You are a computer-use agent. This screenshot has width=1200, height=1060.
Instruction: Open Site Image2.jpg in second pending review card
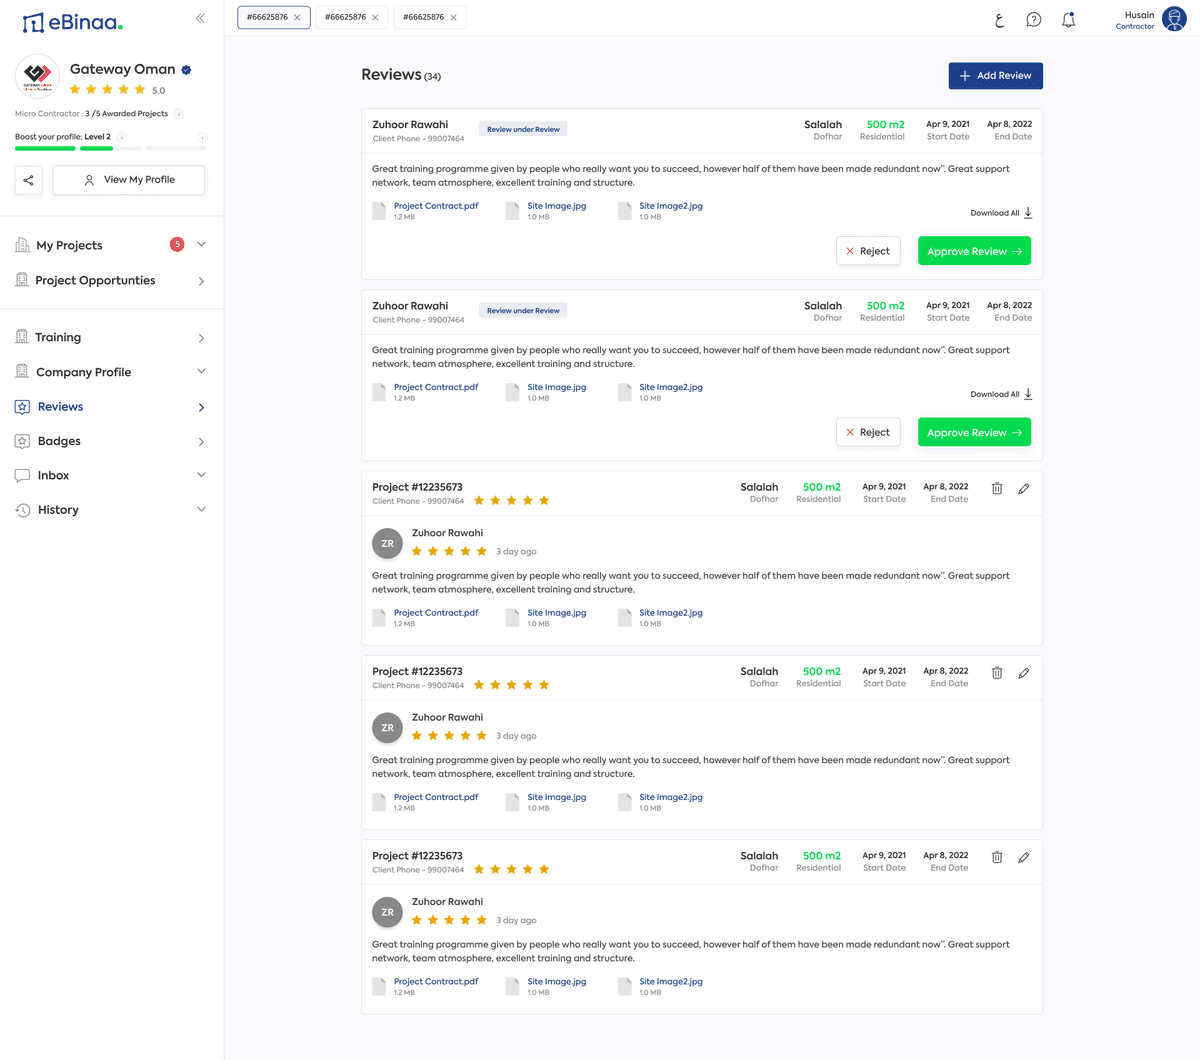pyautogui.click(x=671, y=387)
